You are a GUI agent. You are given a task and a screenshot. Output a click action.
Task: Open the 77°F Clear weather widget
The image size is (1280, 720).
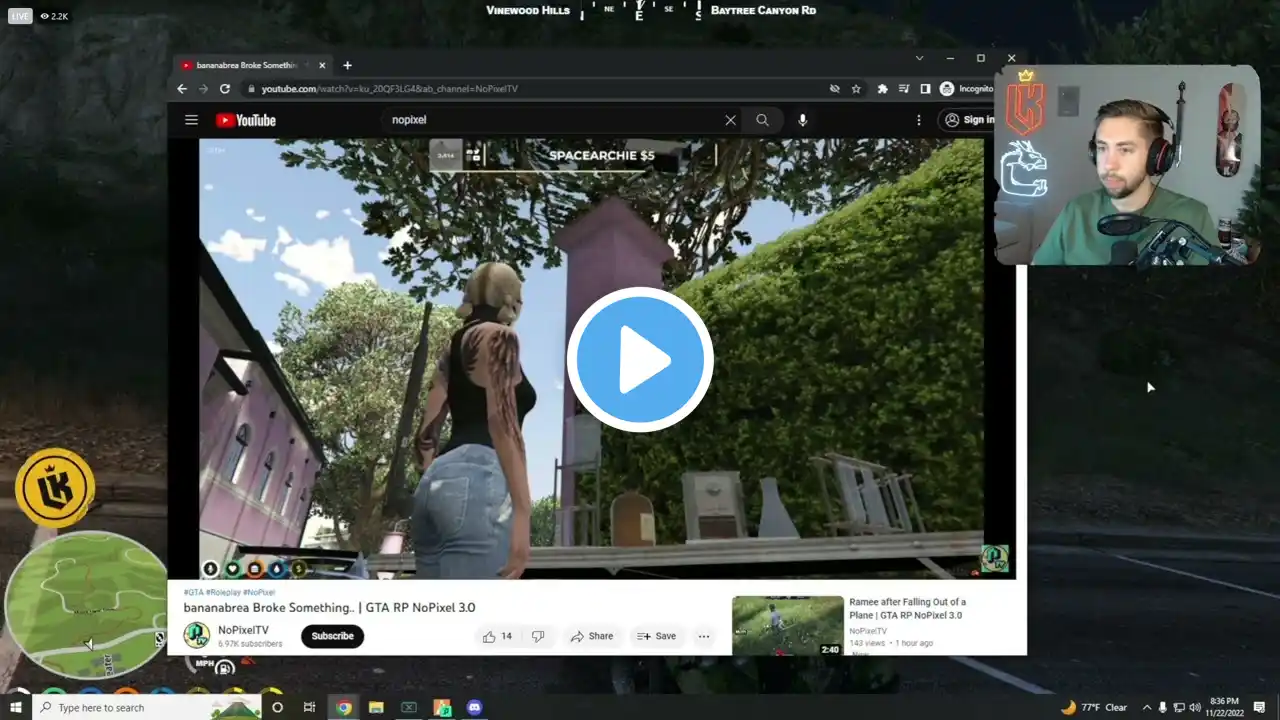(x=1093, y=707)
